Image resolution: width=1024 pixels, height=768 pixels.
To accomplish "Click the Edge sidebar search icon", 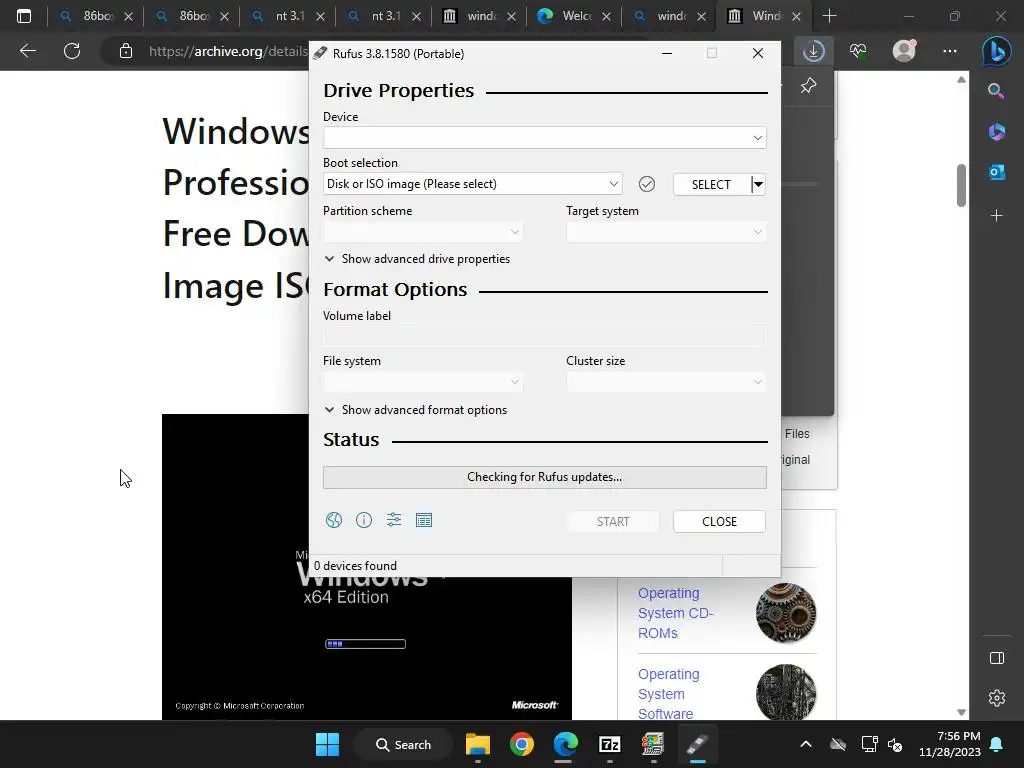I will pyautogui.click(x=996, y=91).
